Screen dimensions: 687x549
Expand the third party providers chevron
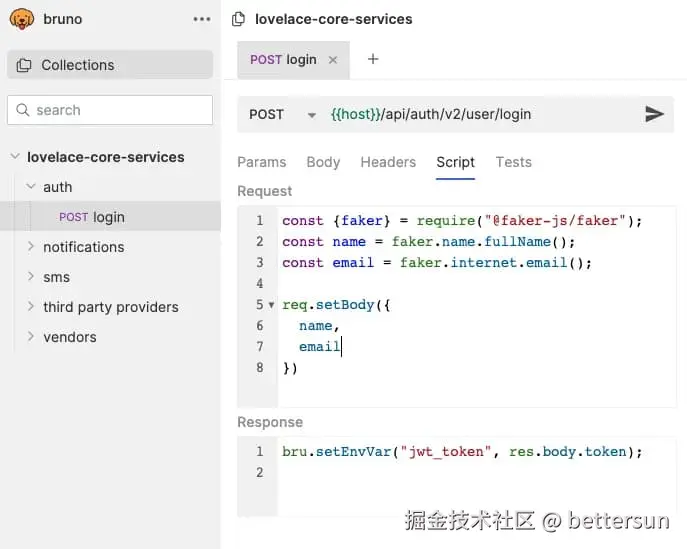(x=31, y=306)
